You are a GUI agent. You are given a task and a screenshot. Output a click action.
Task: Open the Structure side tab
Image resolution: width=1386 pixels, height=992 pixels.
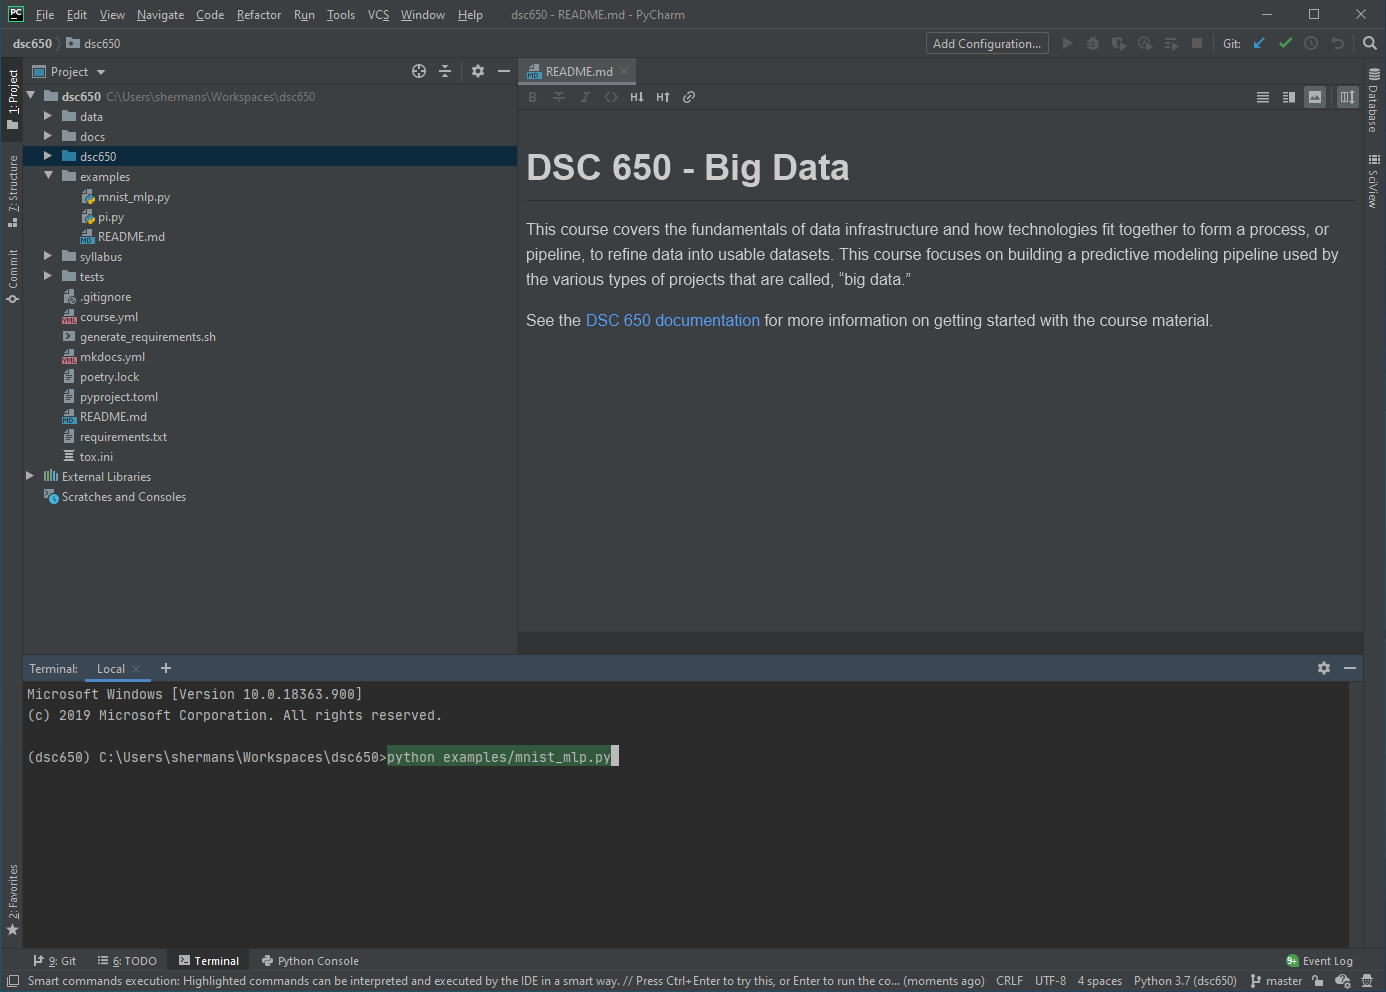[x=12, y=191]
